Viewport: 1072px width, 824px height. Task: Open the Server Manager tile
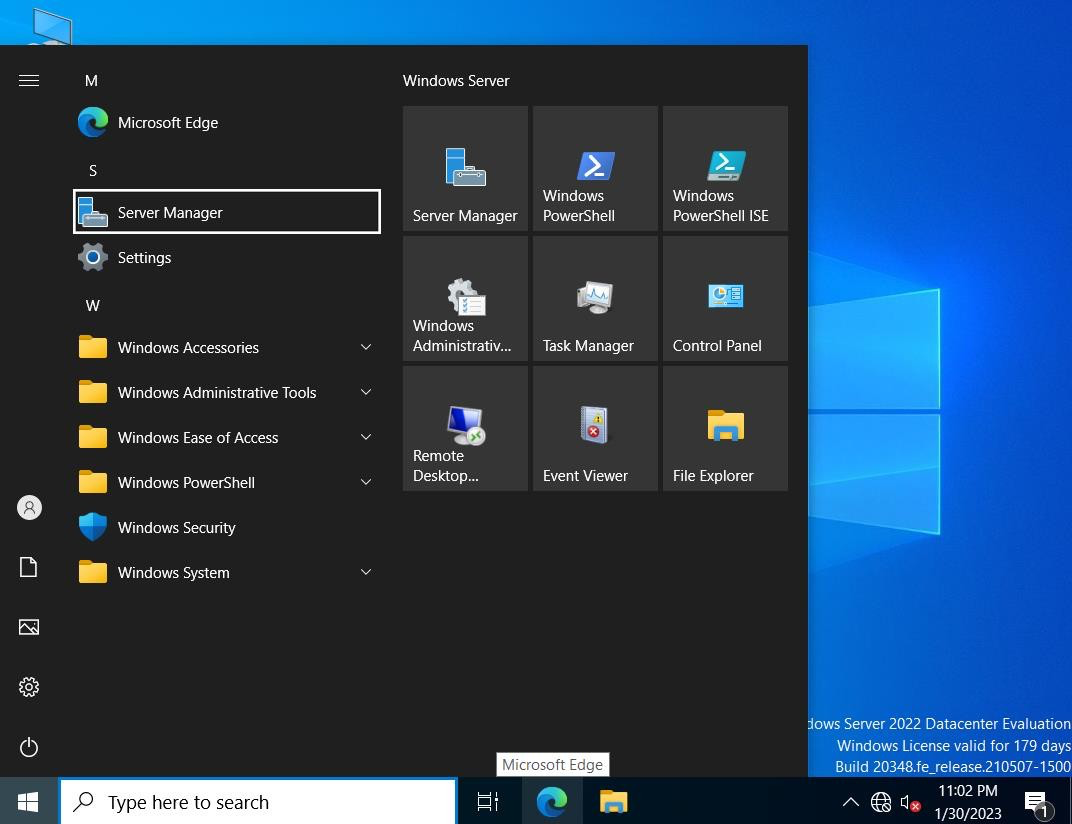(x=465, y=168)
